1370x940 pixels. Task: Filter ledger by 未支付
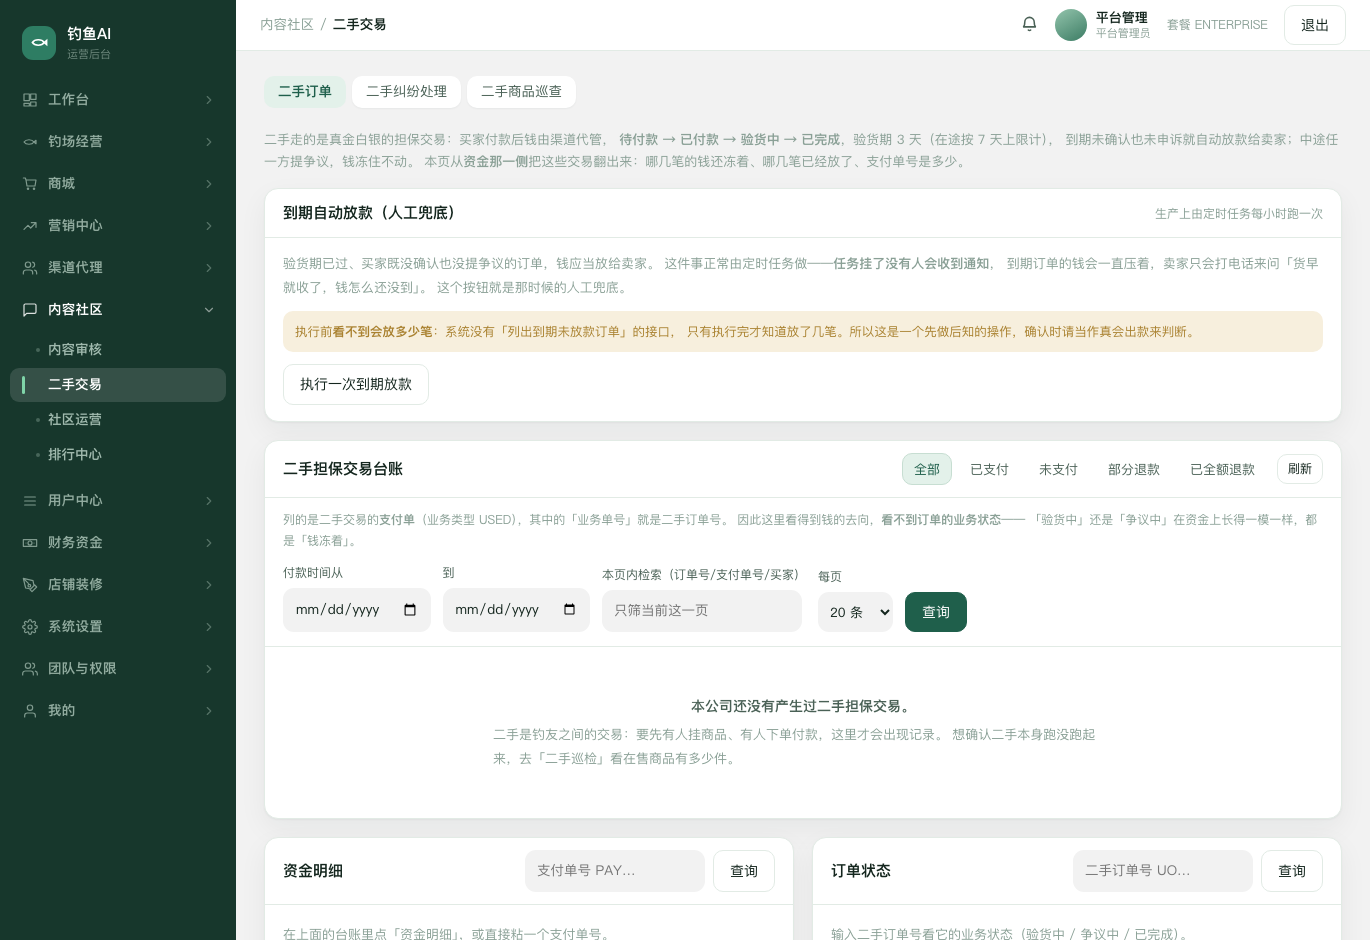pos(1058,469)
